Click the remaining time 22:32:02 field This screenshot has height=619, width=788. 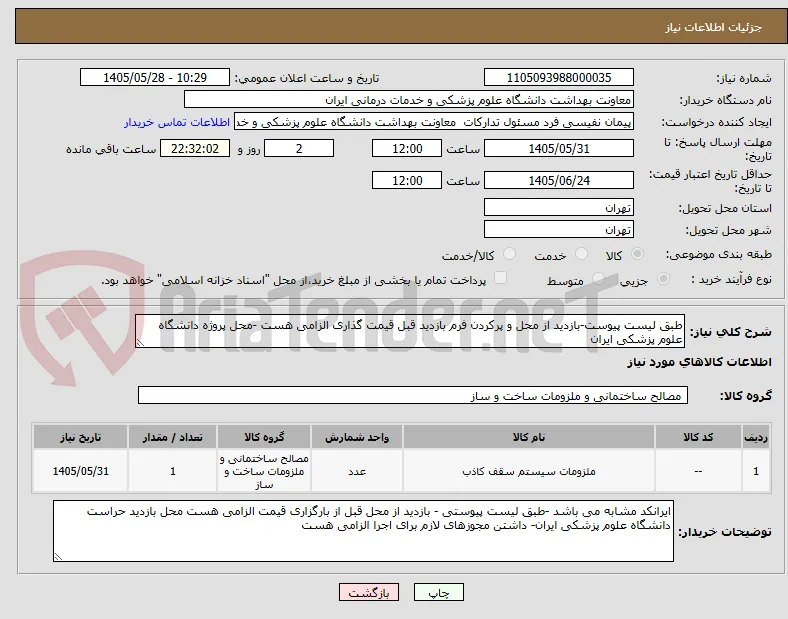coord(195,149)
